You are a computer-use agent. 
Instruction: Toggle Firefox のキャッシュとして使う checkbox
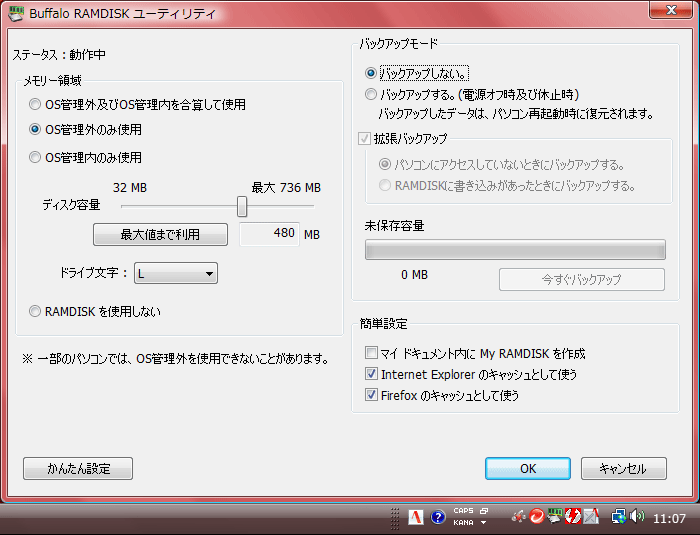[x=371, y=394]
